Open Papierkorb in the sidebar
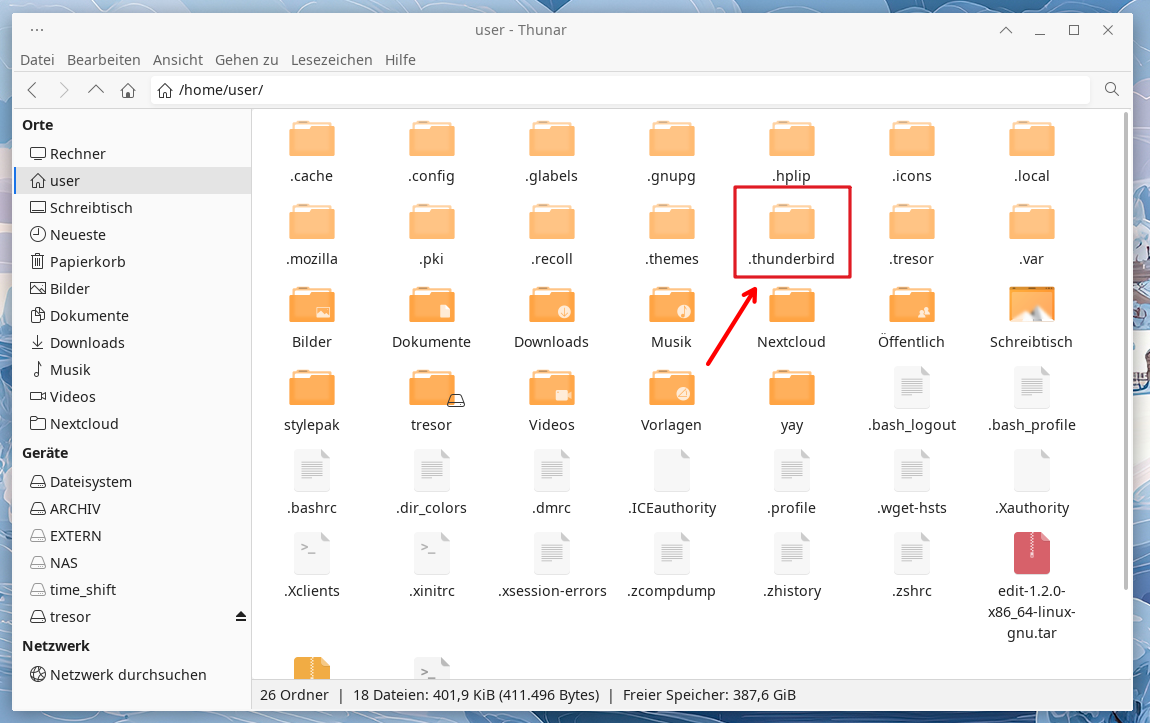 coord(87,262)
